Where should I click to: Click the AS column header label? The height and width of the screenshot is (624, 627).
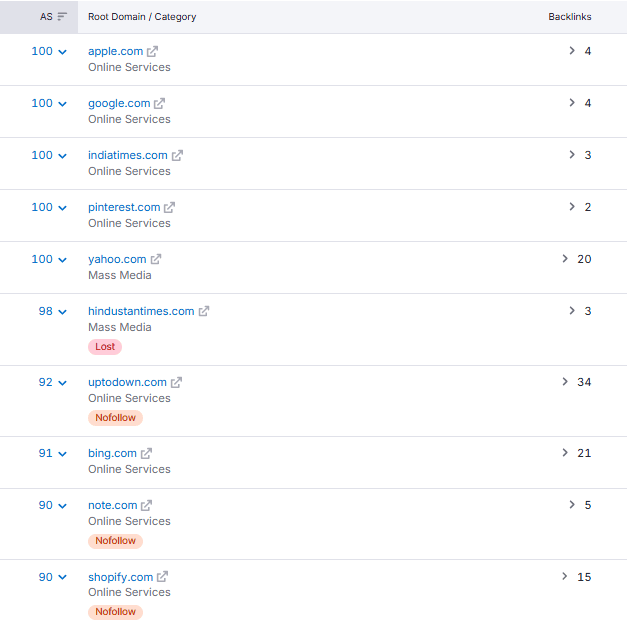(46, 16)
